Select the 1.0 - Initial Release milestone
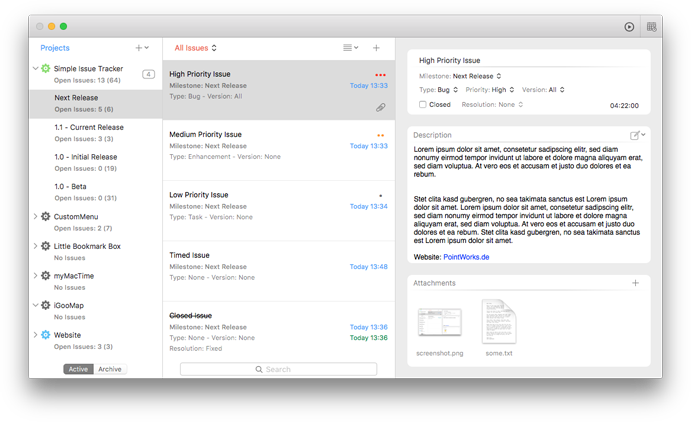 tap(96, 162)
